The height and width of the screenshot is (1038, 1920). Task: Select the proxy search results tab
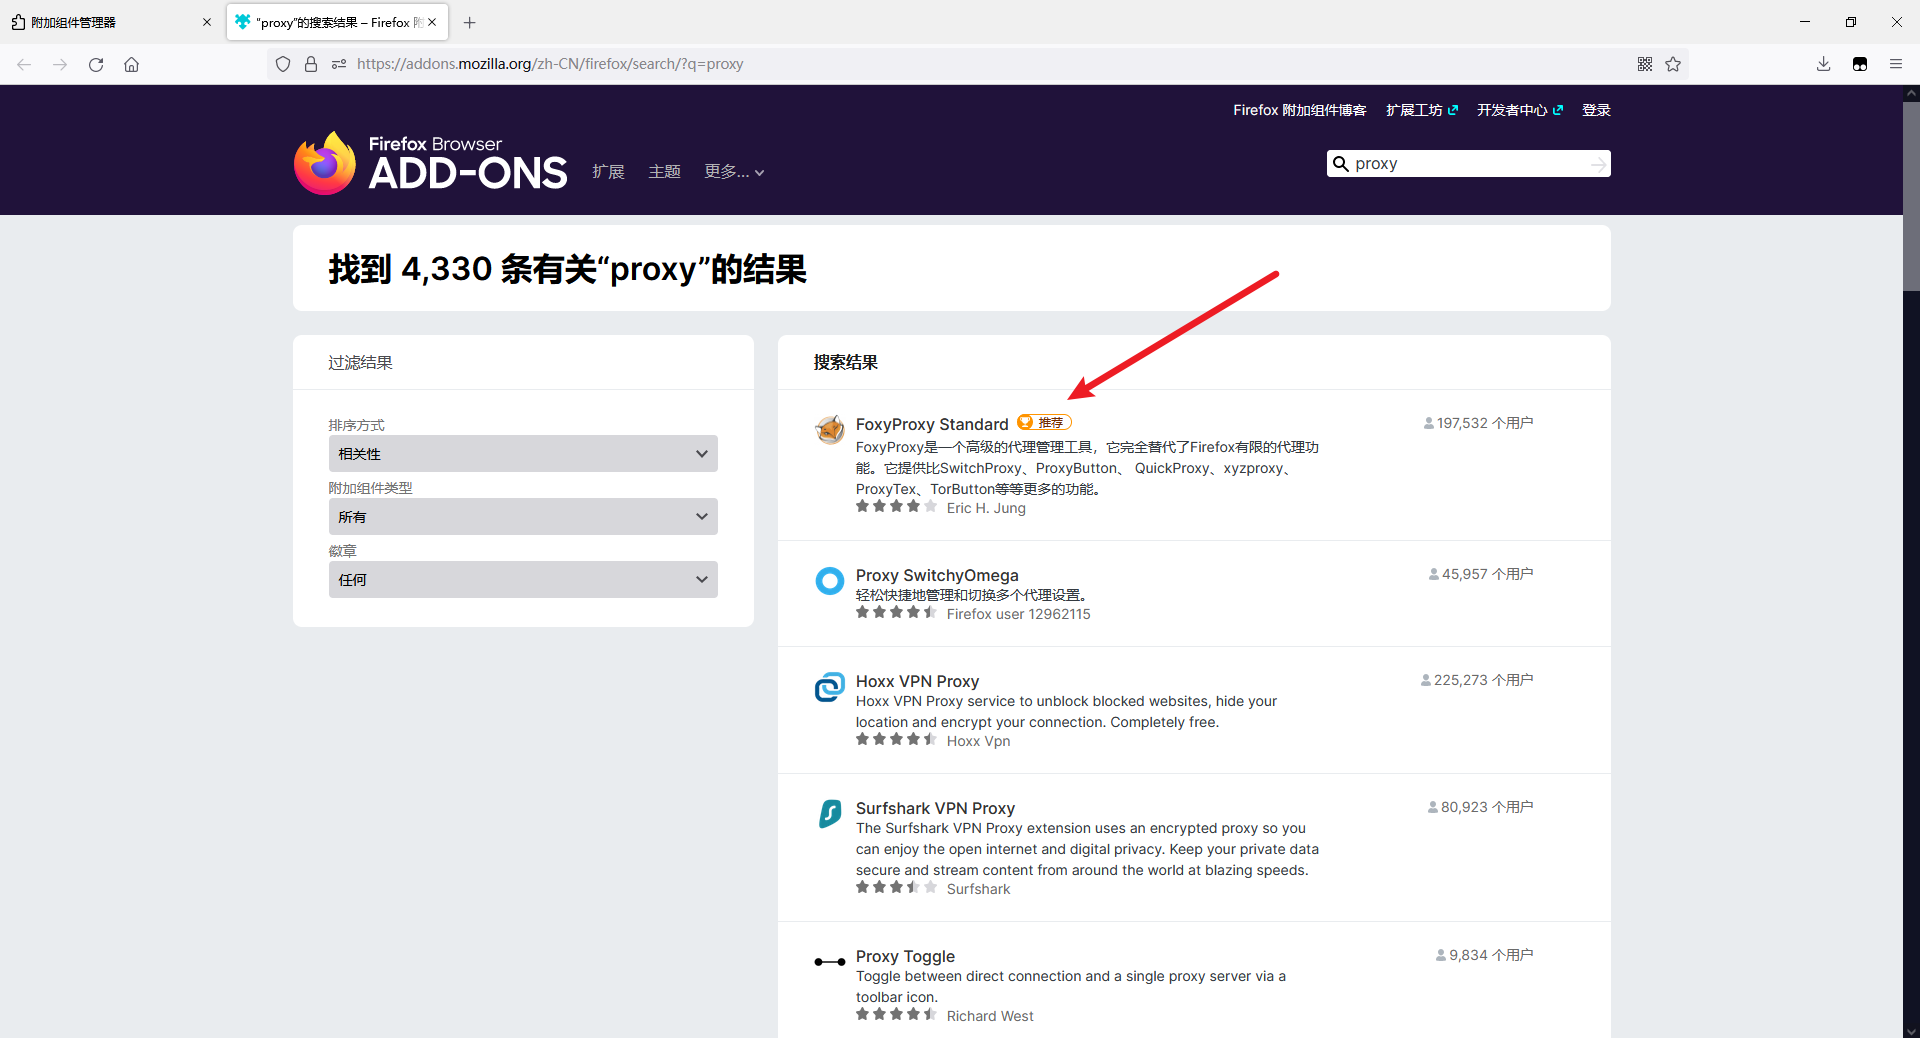point(337,22)
